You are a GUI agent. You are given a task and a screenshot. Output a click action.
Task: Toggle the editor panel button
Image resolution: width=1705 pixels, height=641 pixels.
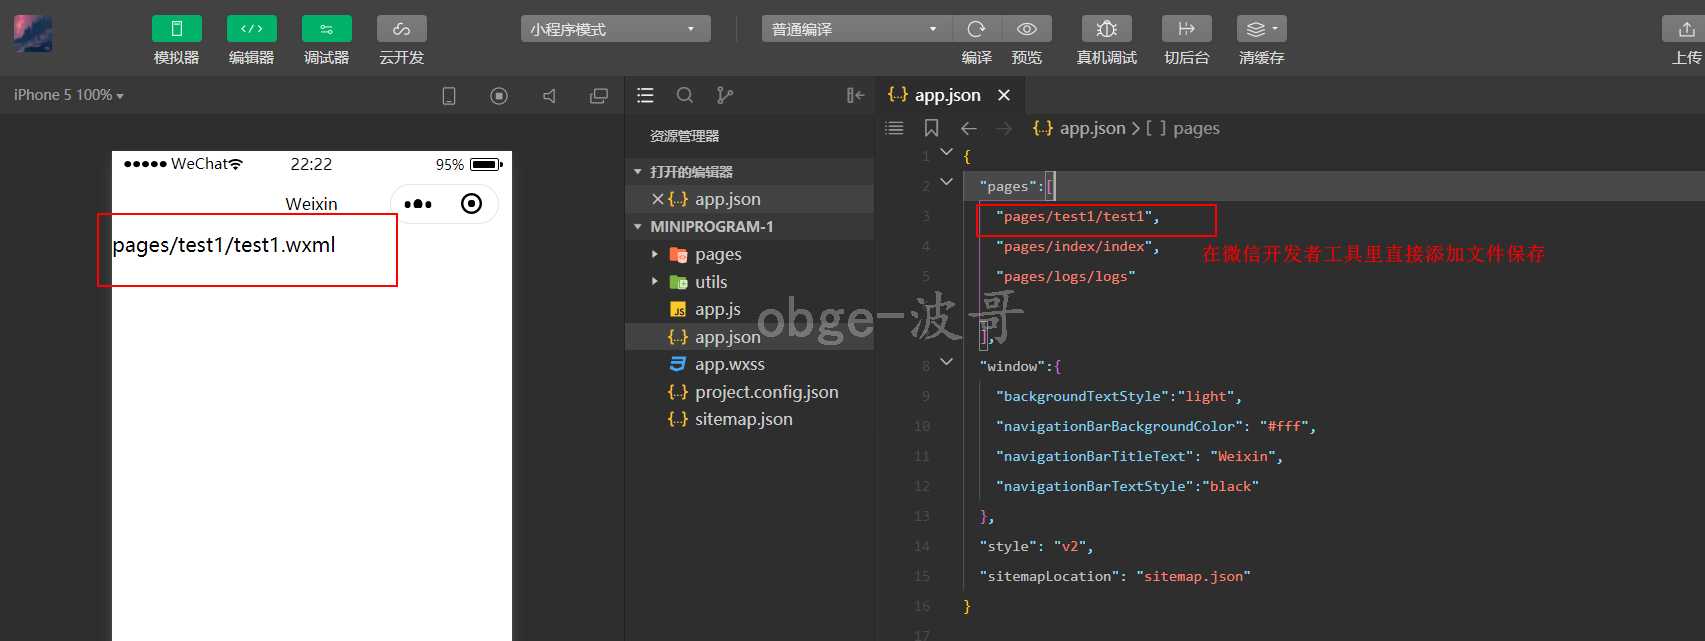click(251, 29)
